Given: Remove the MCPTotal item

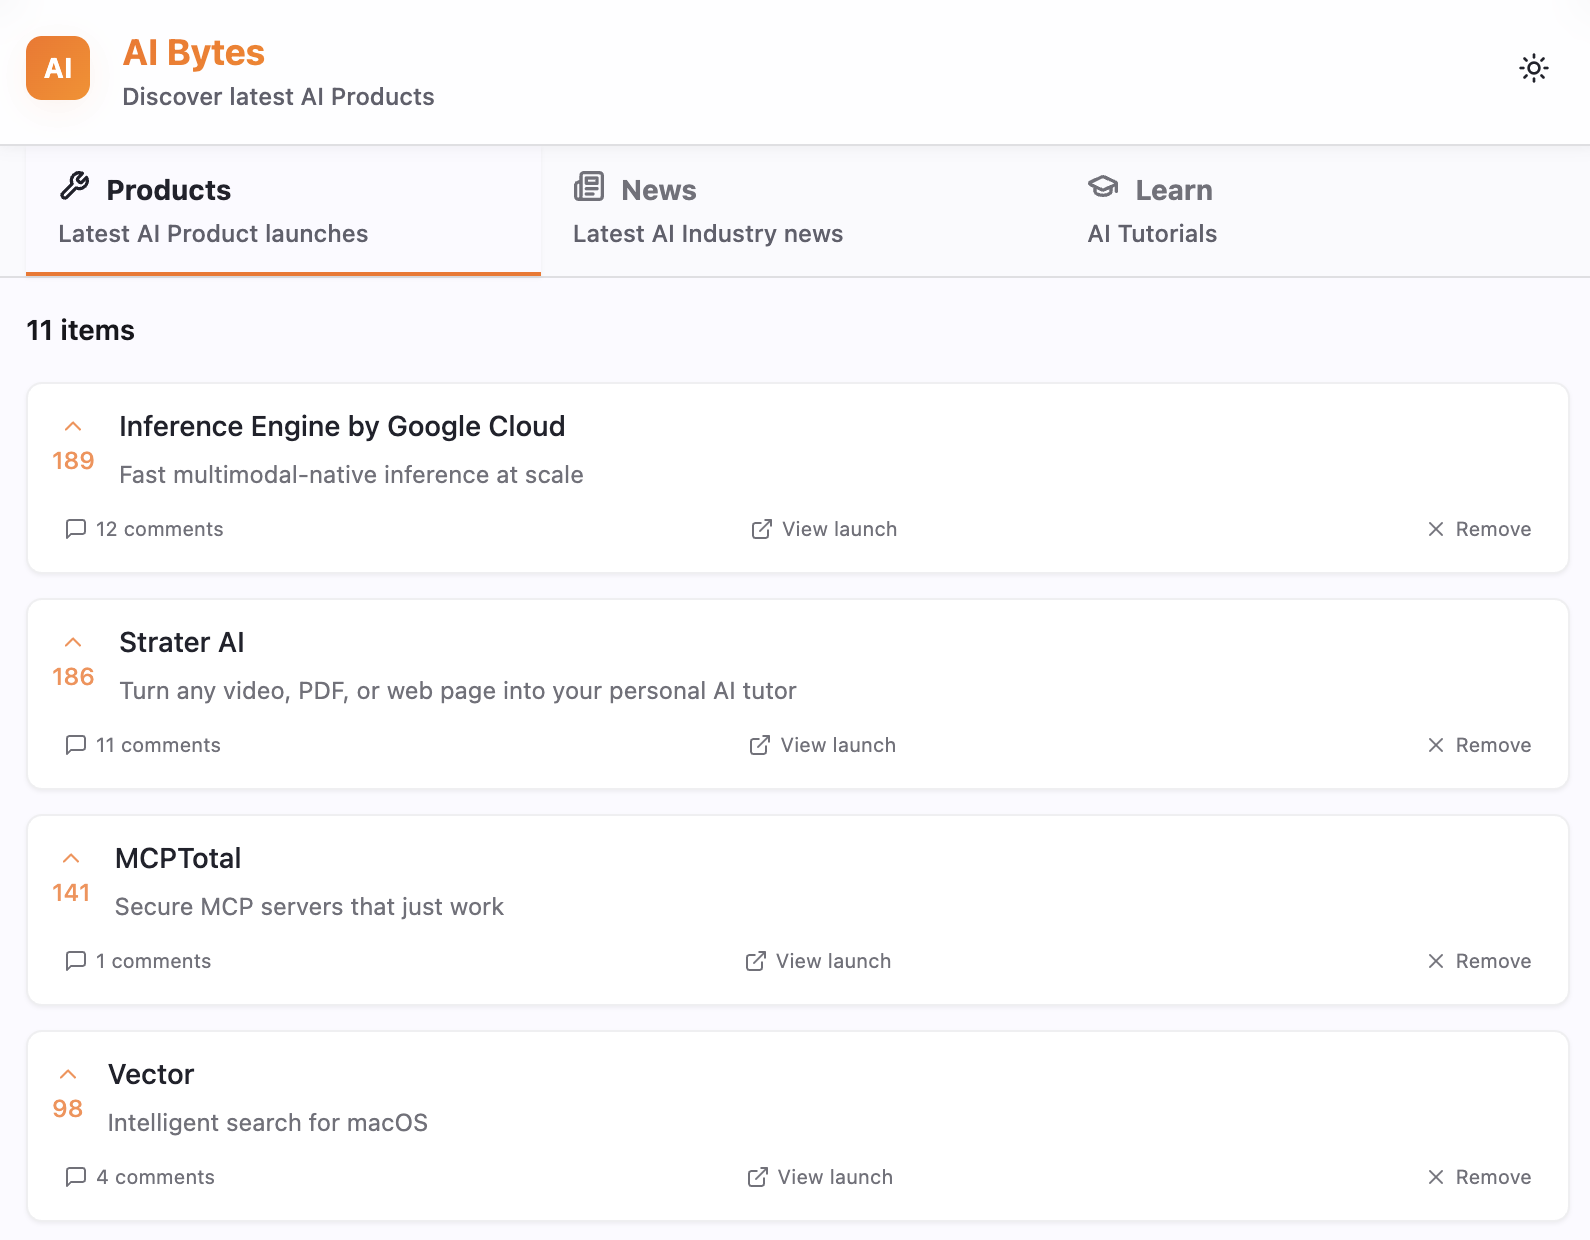Looking at the screenshot, I should (x=1479, y=961).
